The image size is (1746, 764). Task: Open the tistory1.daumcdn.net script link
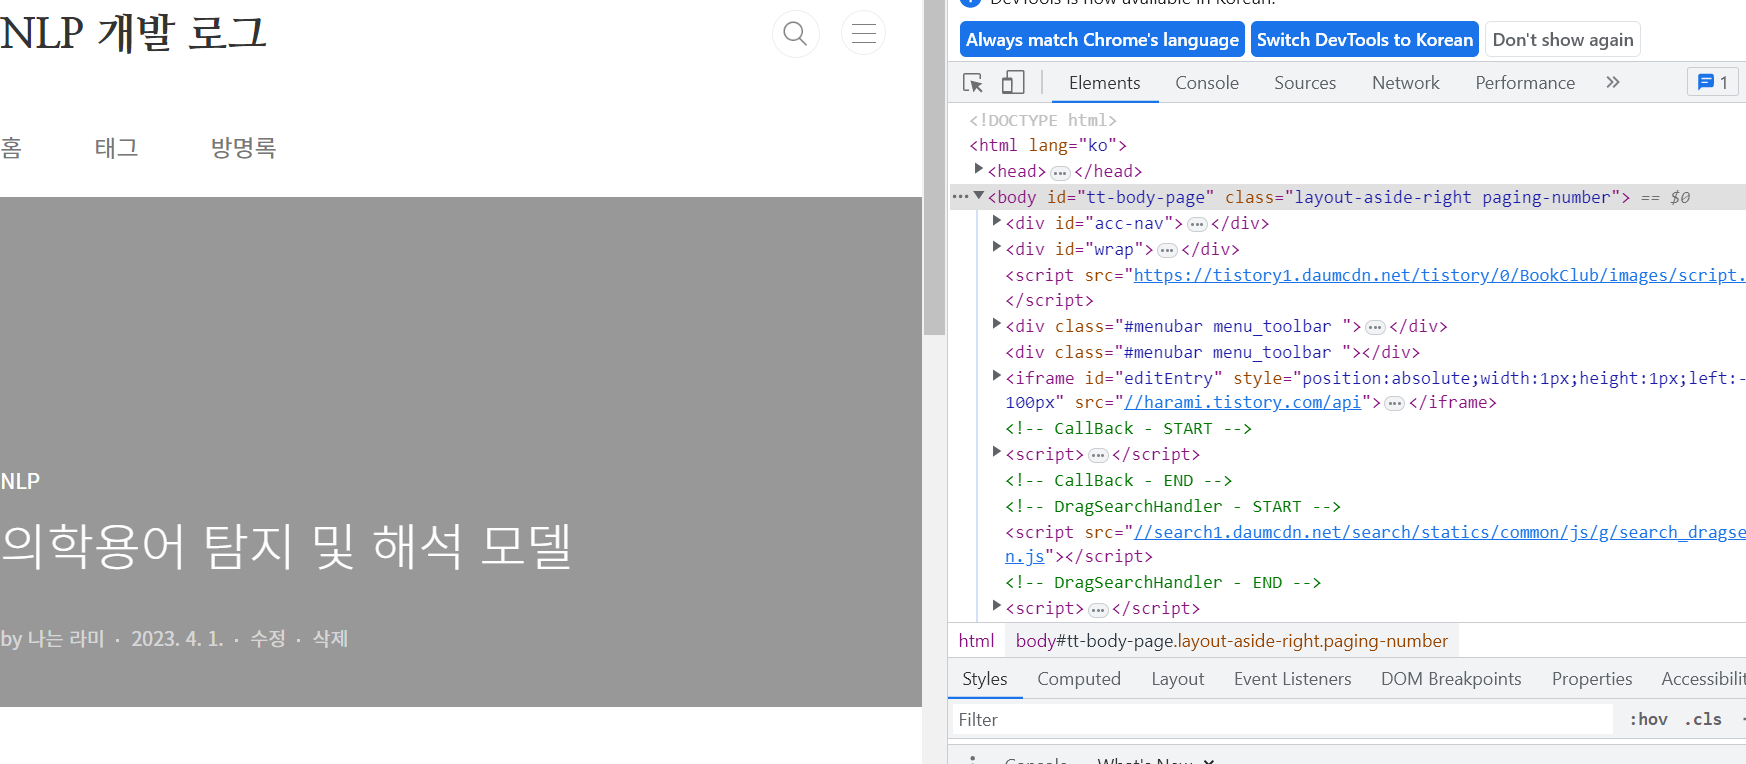pos(1439,275)
